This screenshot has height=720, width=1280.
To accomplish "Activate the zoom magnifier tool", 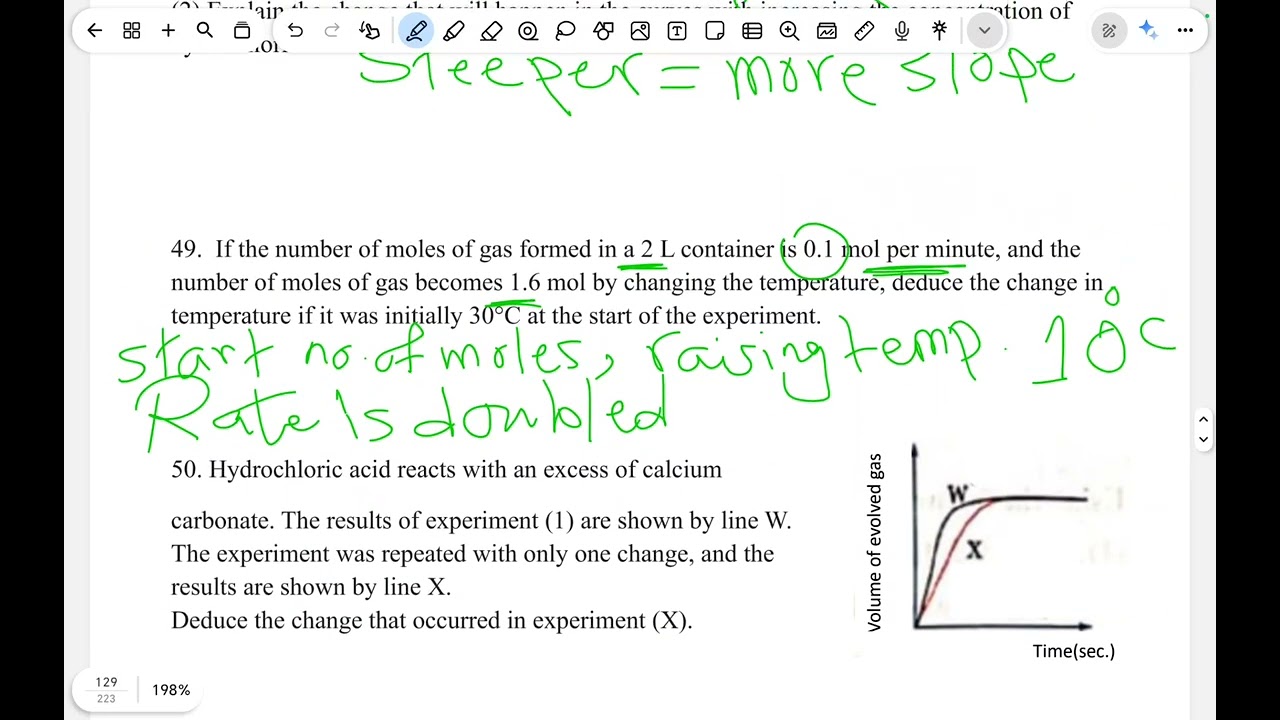I will 789,31.
